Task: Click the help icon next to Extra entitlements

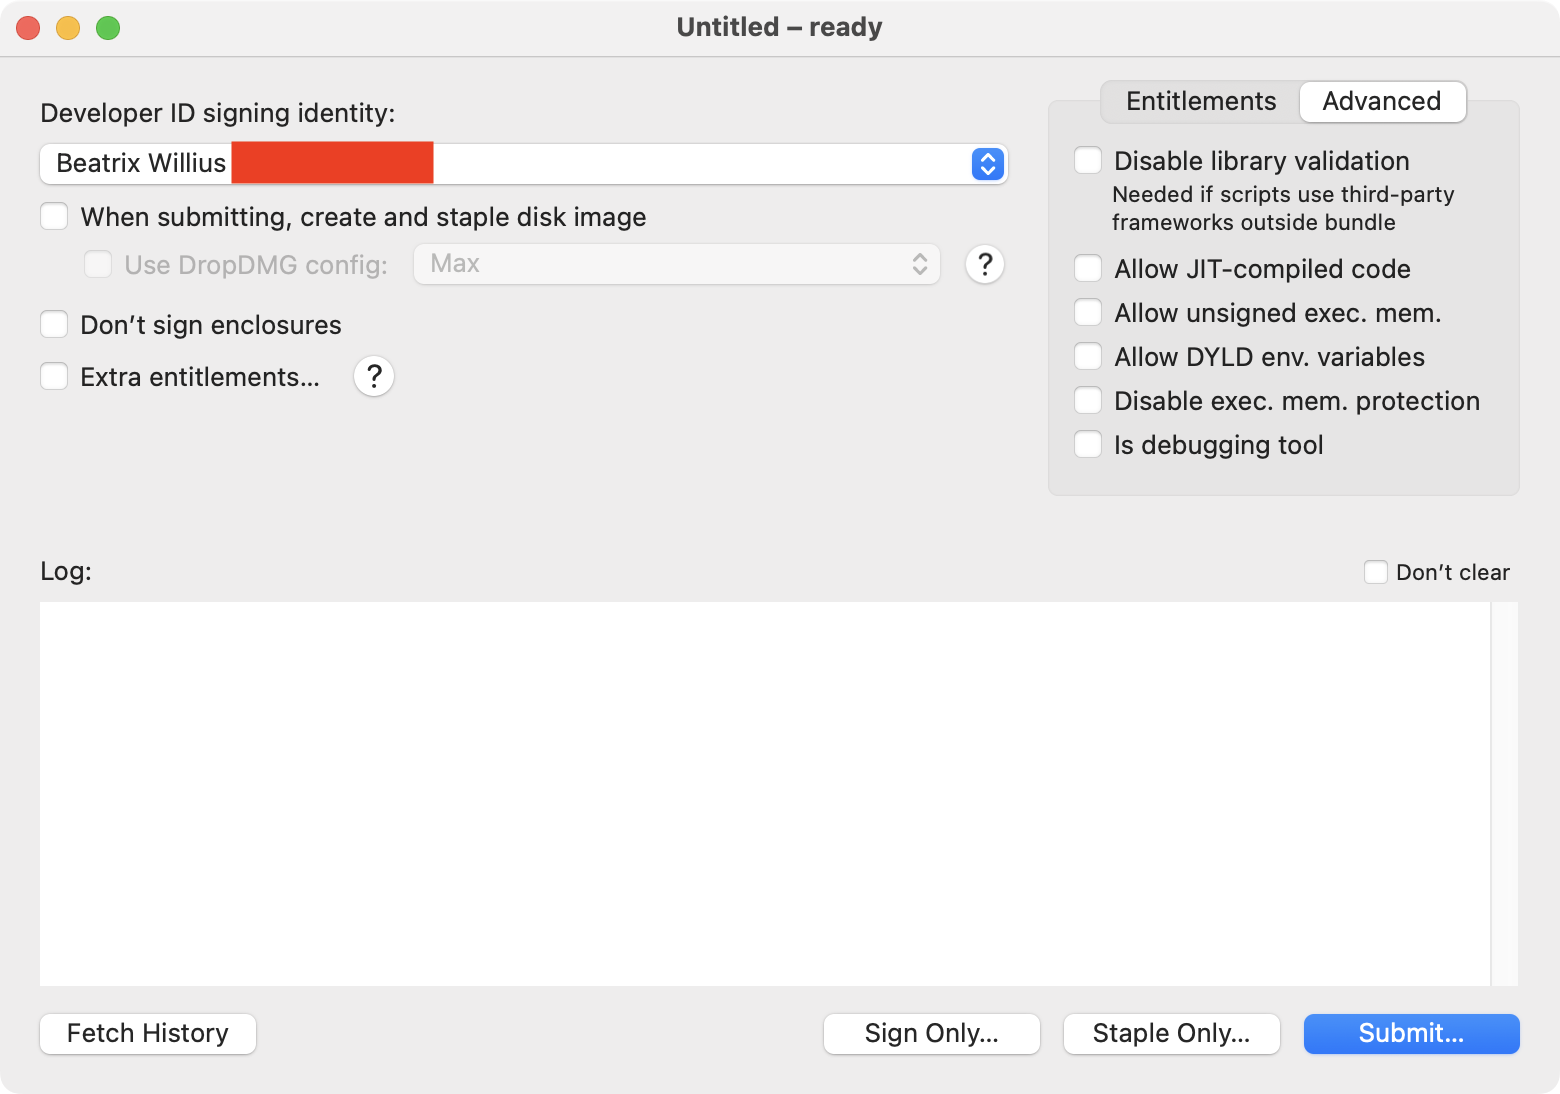Action: [x=374, y=376]
